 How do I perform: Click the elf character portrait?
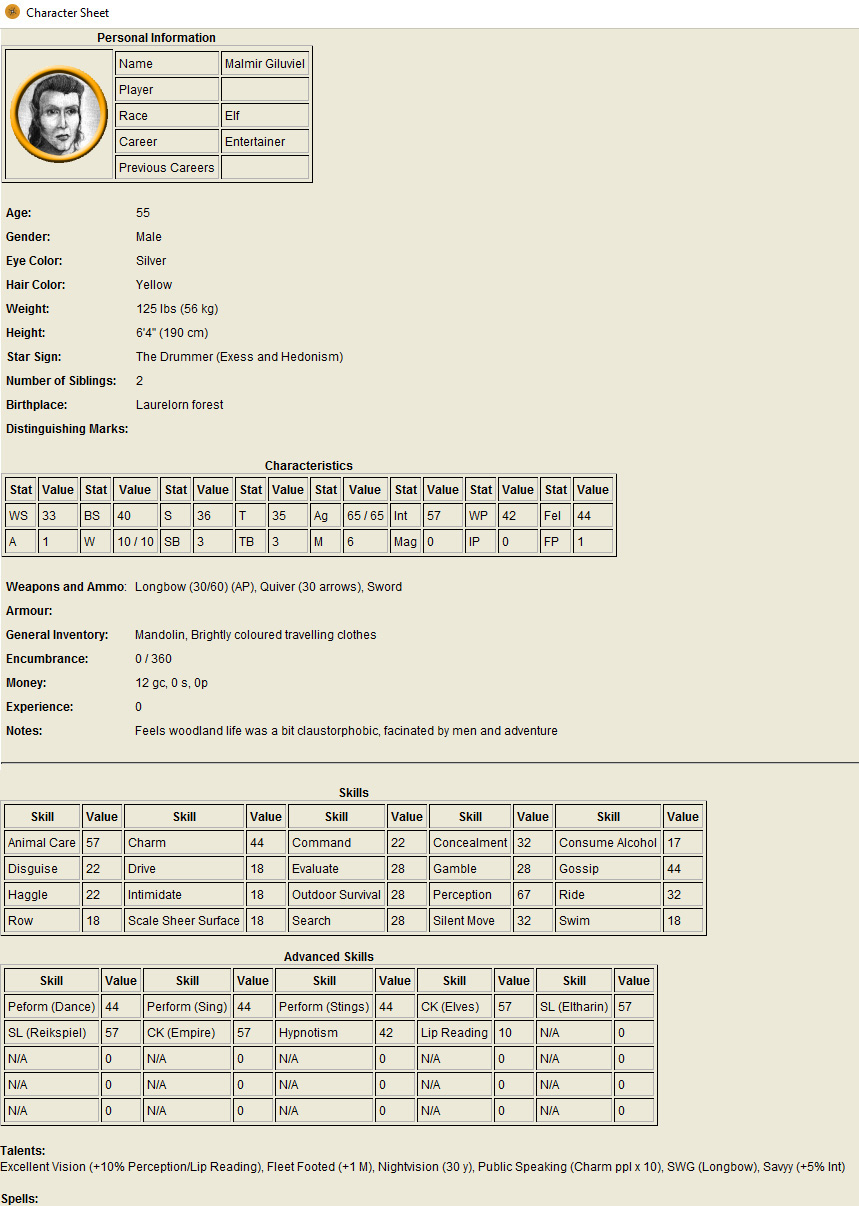click(x=59, y=114)
